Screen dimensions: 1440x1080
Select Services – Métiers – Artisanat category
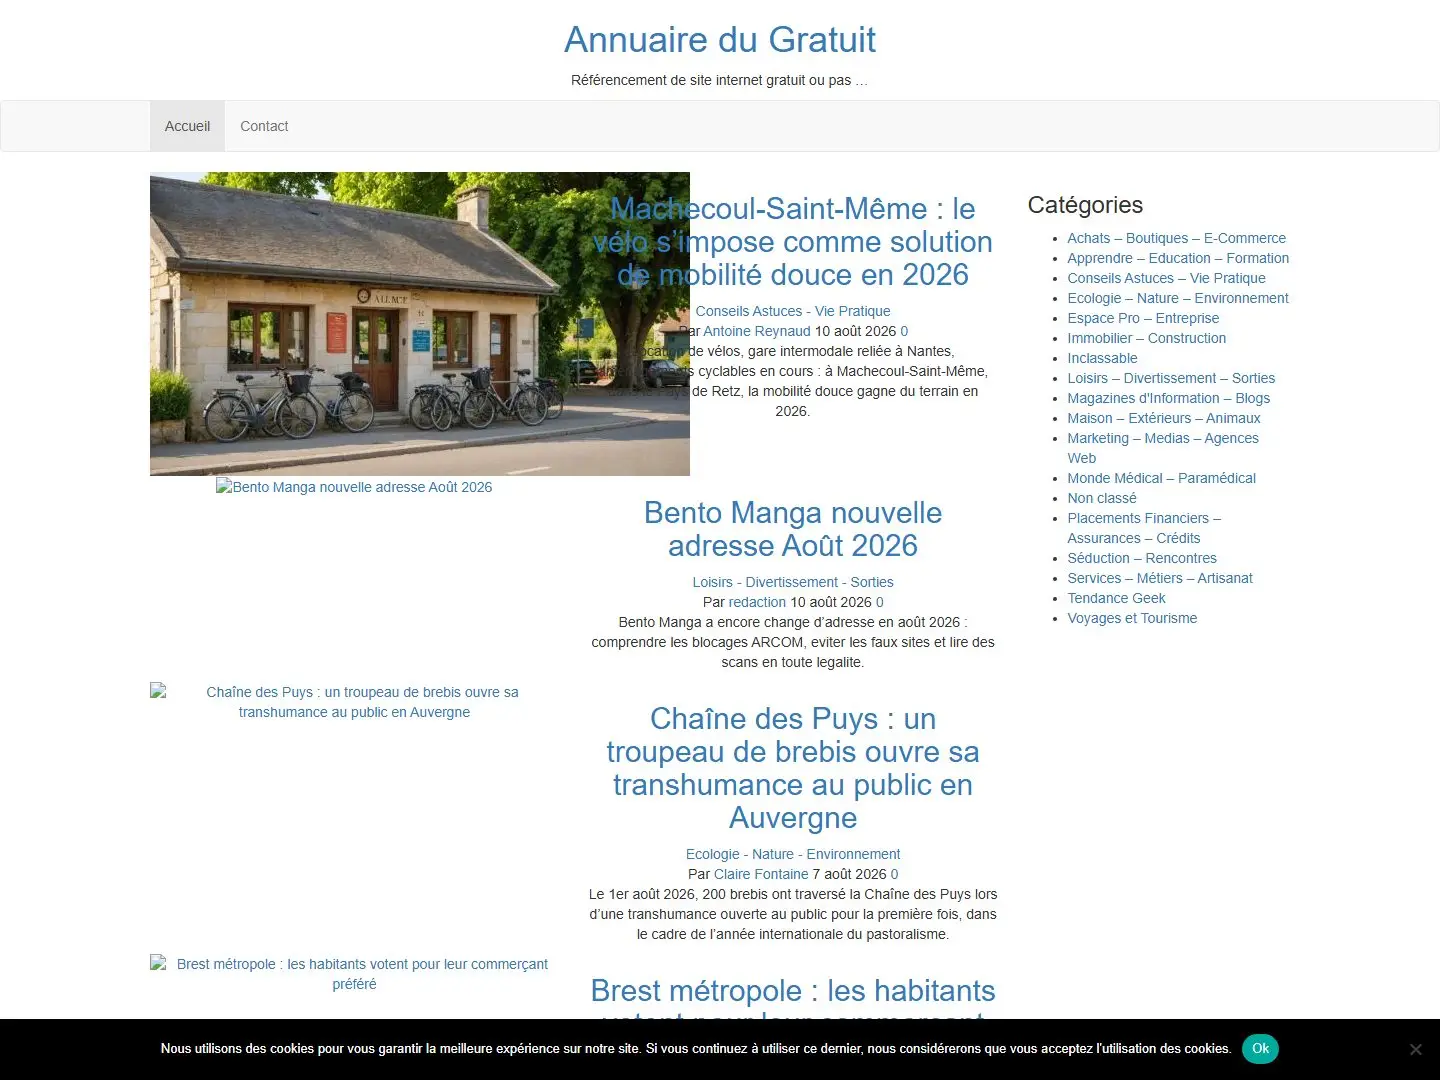tap(1160, 578)
